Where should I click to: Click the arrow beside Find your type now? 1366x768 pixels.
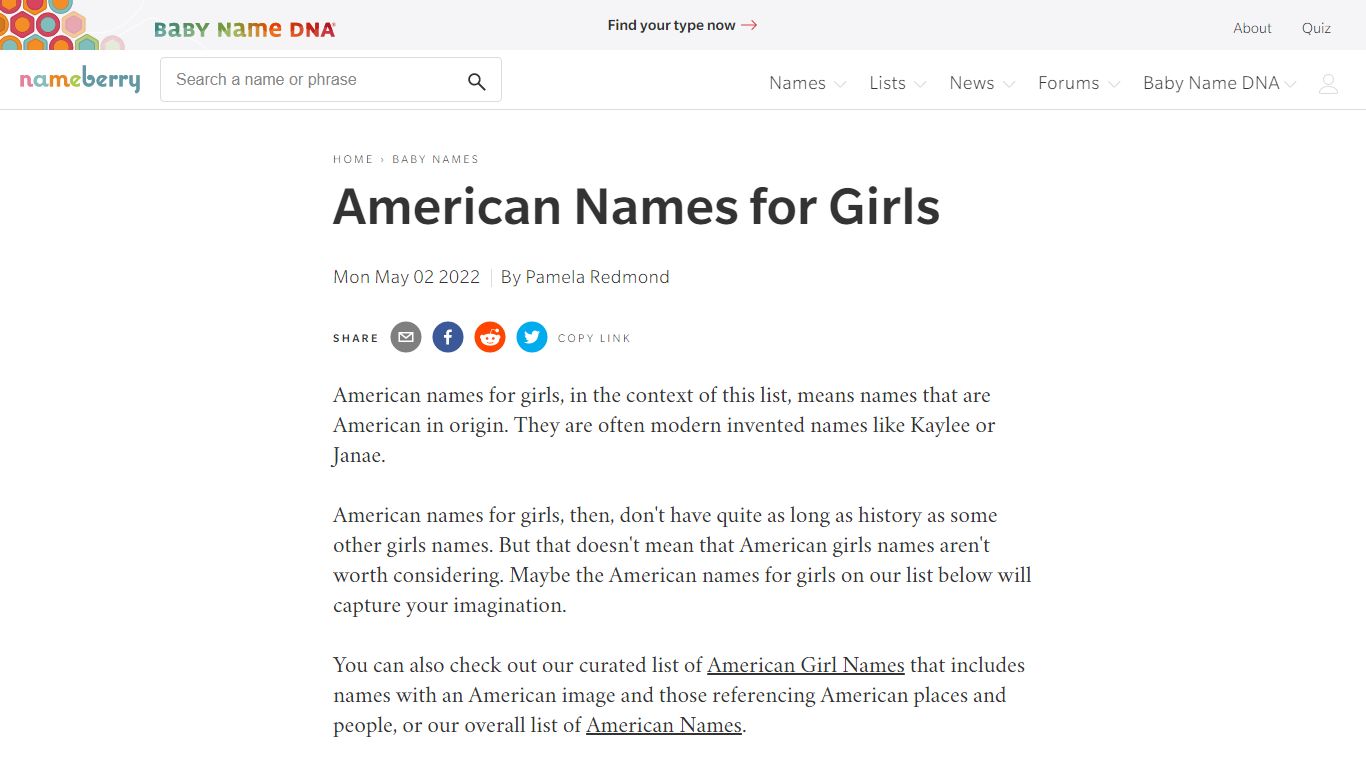coord(749,25)
